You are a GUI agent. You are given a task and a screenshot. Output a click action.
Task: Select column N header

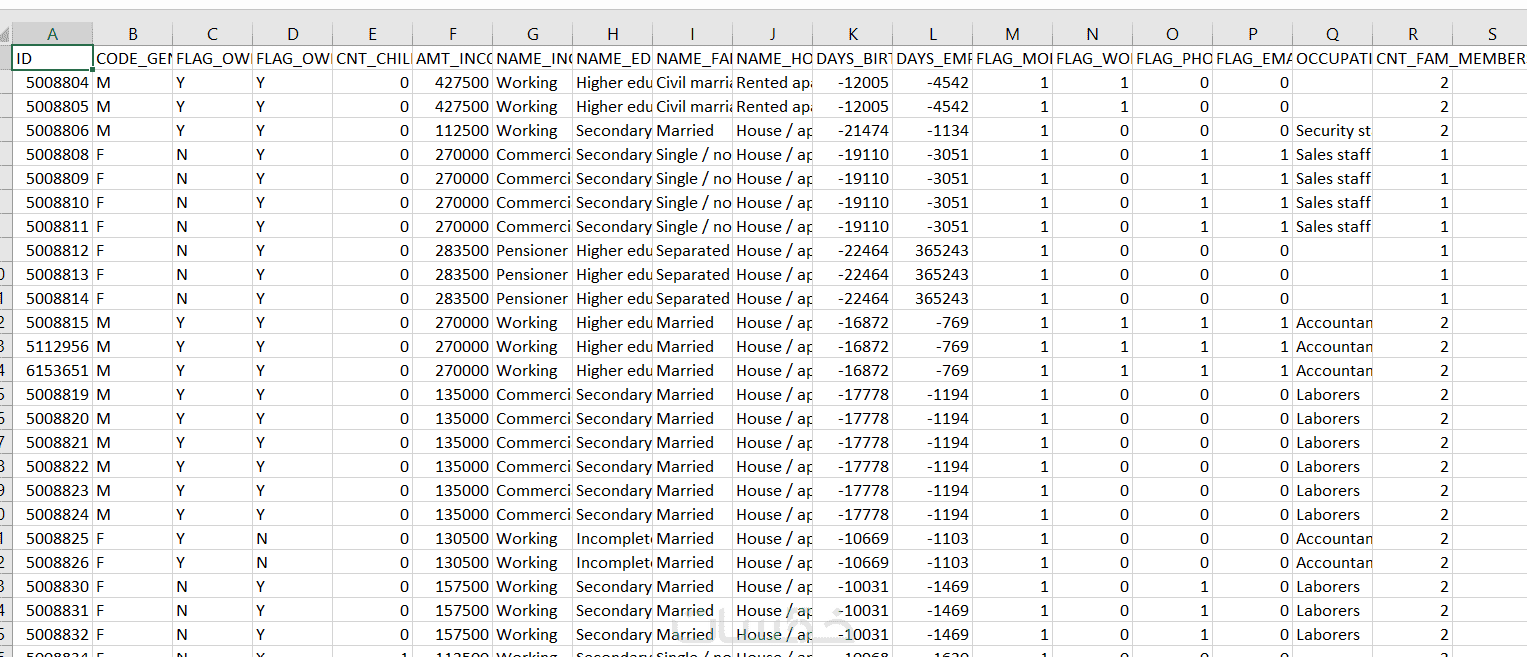(1093, 34)
